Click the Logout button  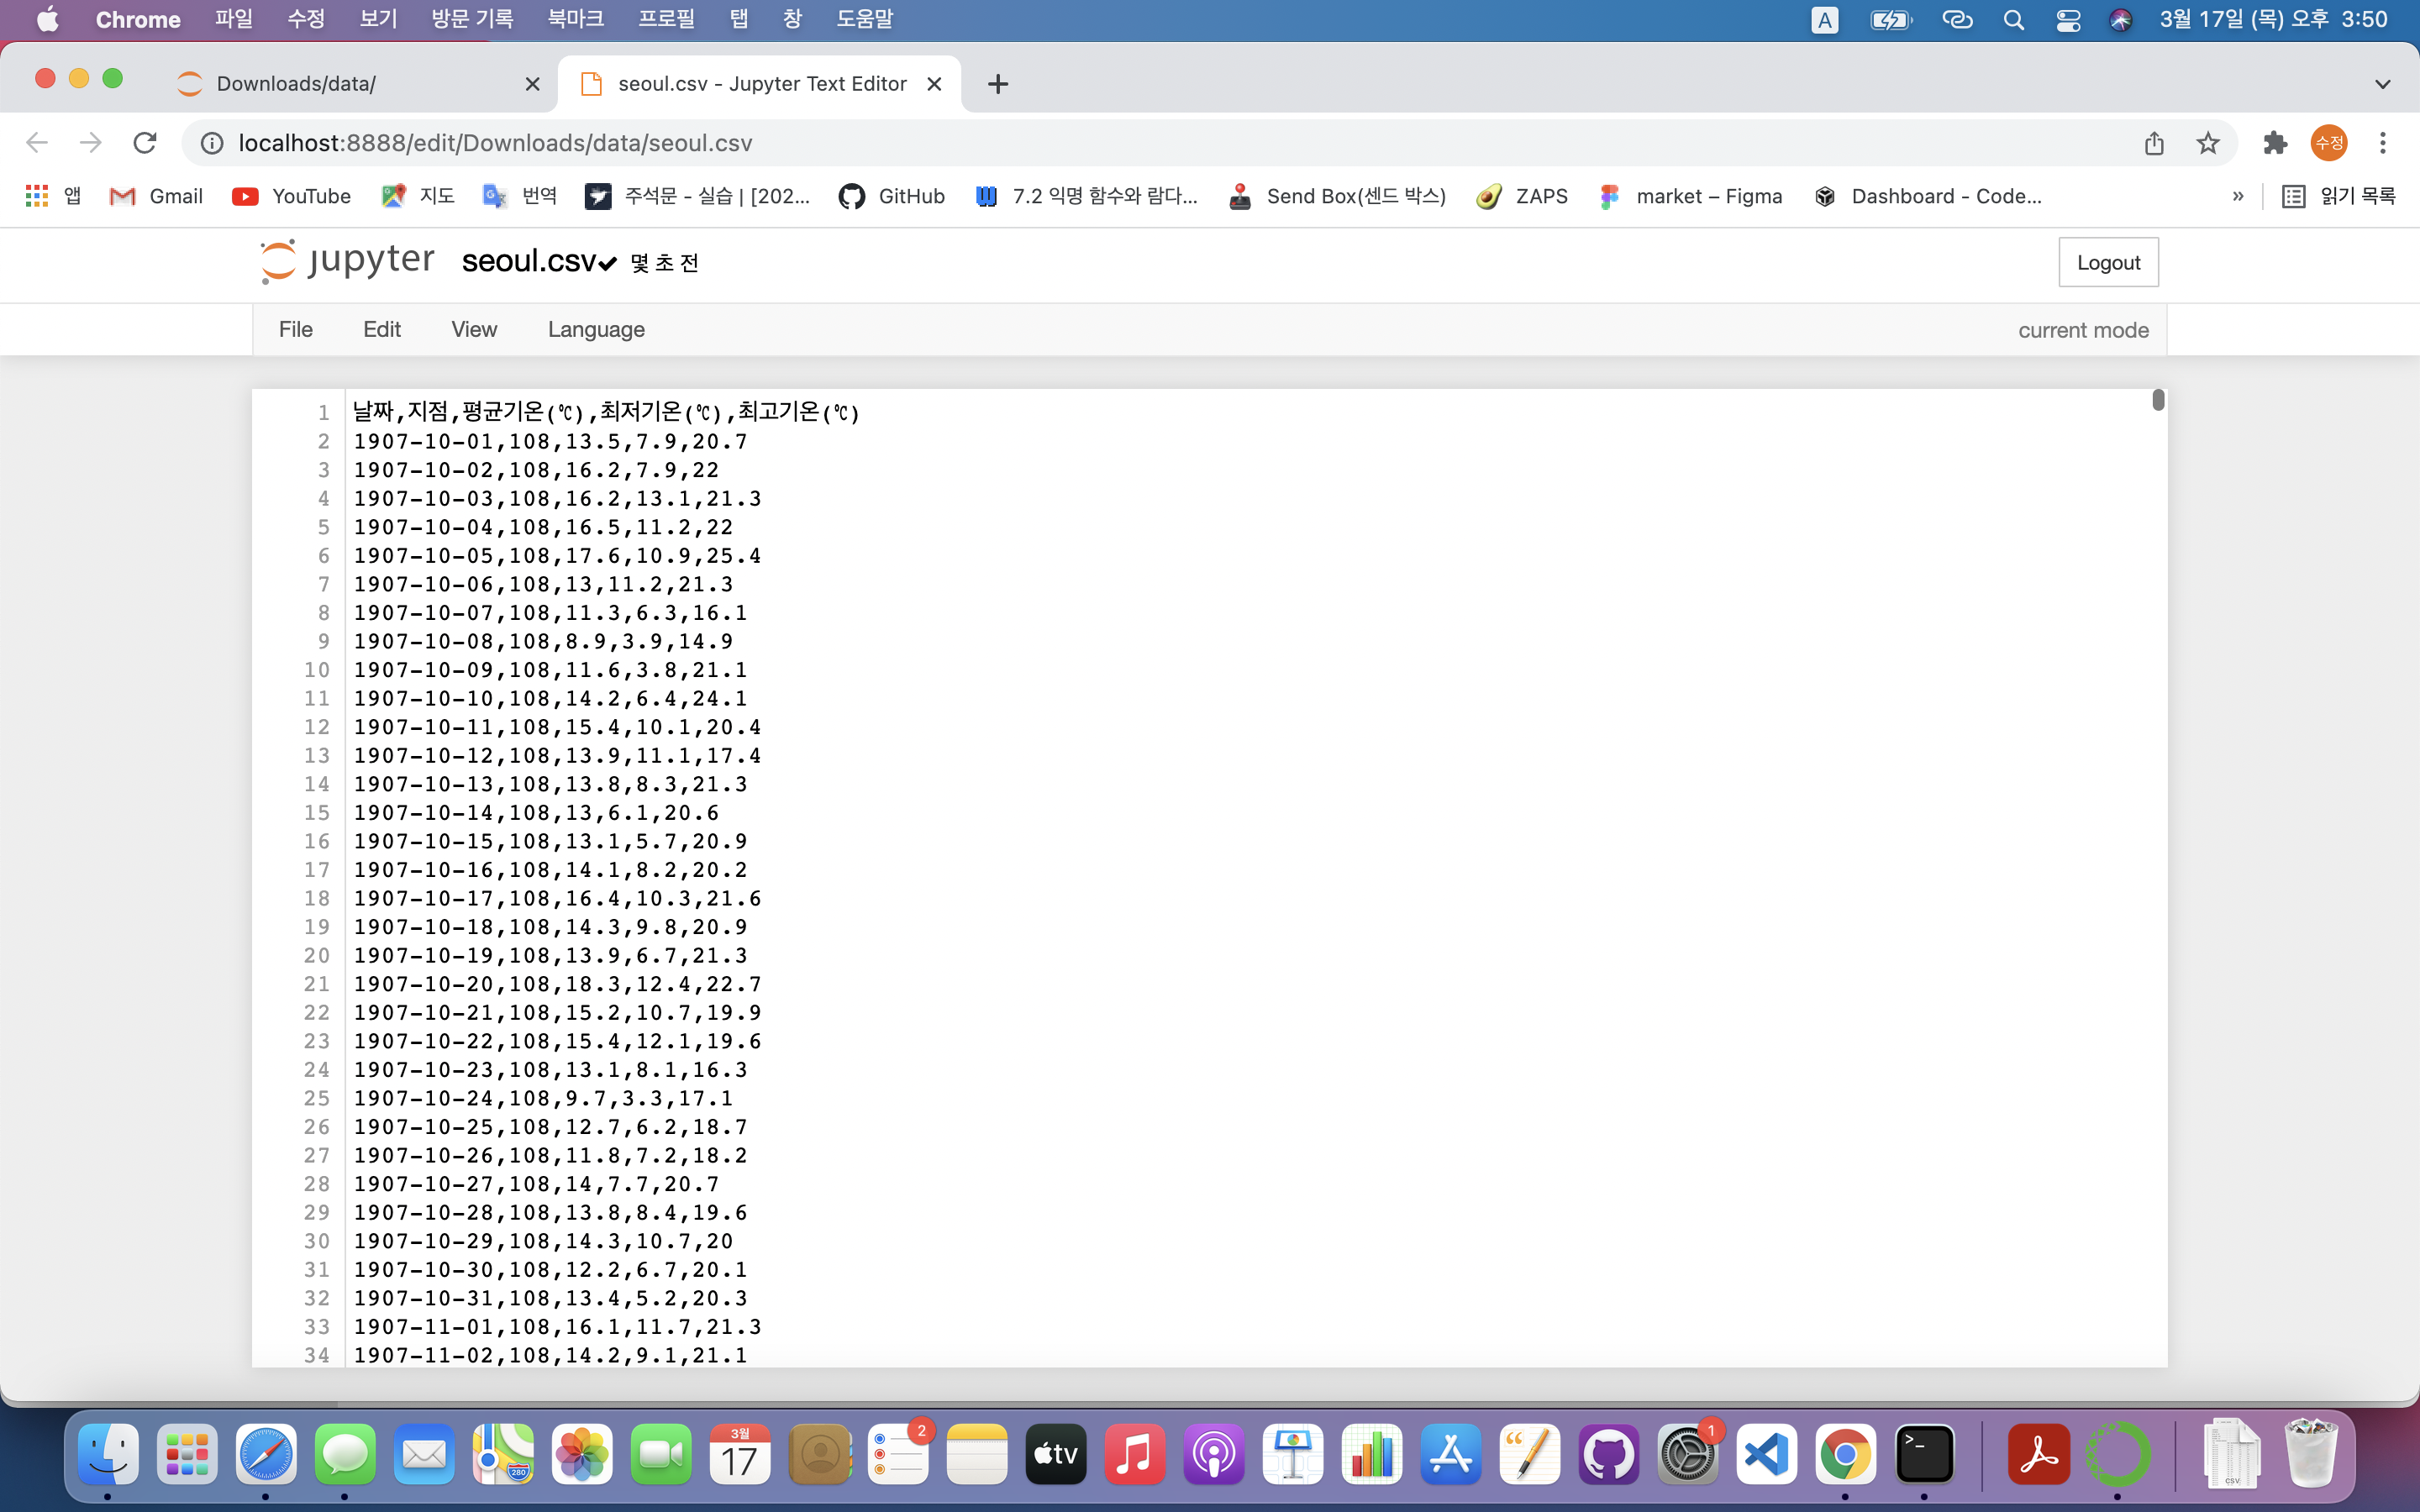2108,262
